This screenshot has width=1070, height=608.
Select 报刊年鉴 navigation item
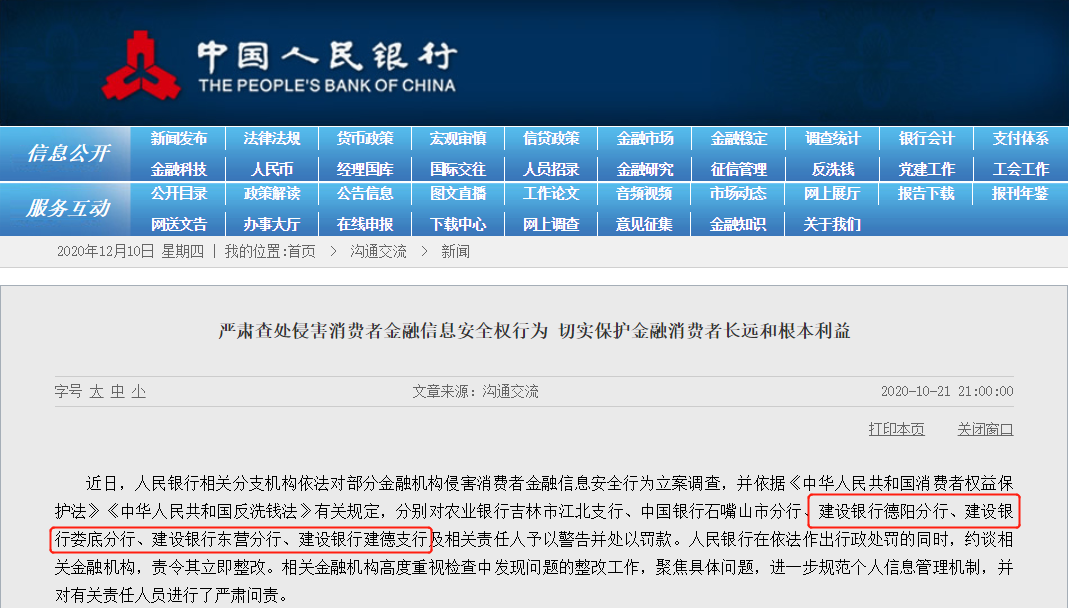(x=1020, y=194)
